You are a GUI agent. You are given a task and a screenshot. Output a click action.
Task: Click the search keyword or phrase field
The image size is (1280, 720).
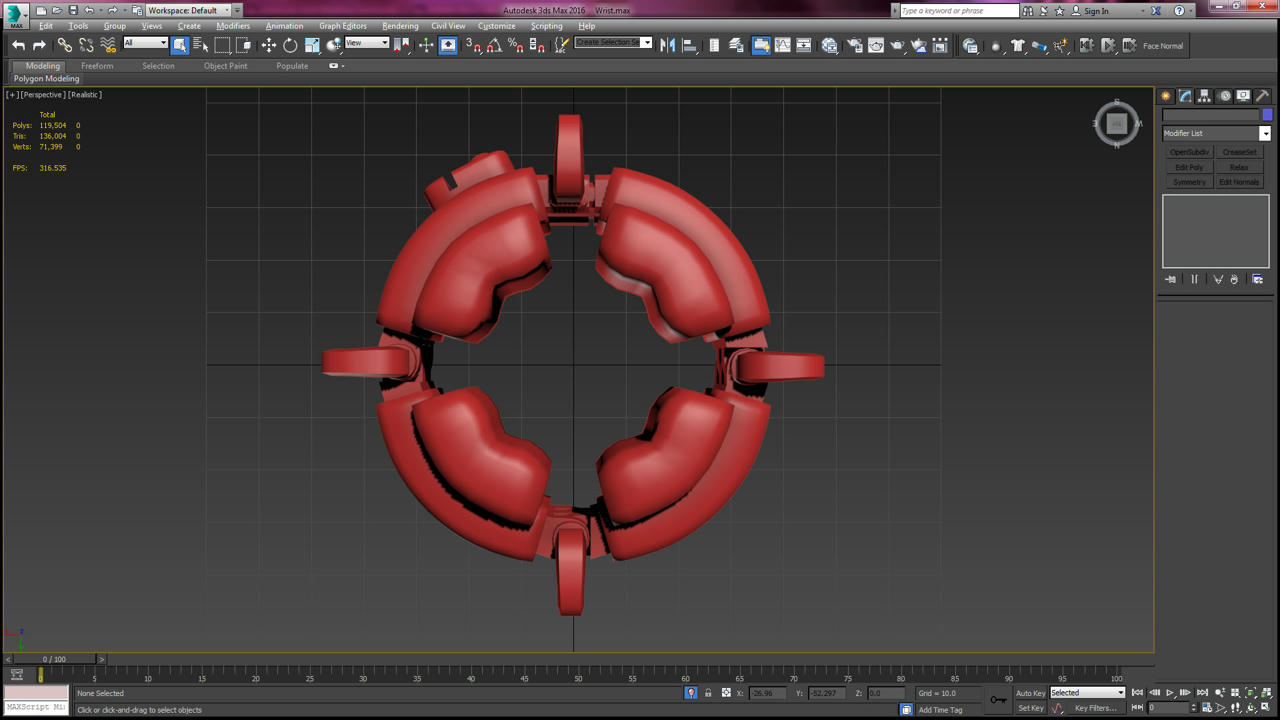[959, 11]
